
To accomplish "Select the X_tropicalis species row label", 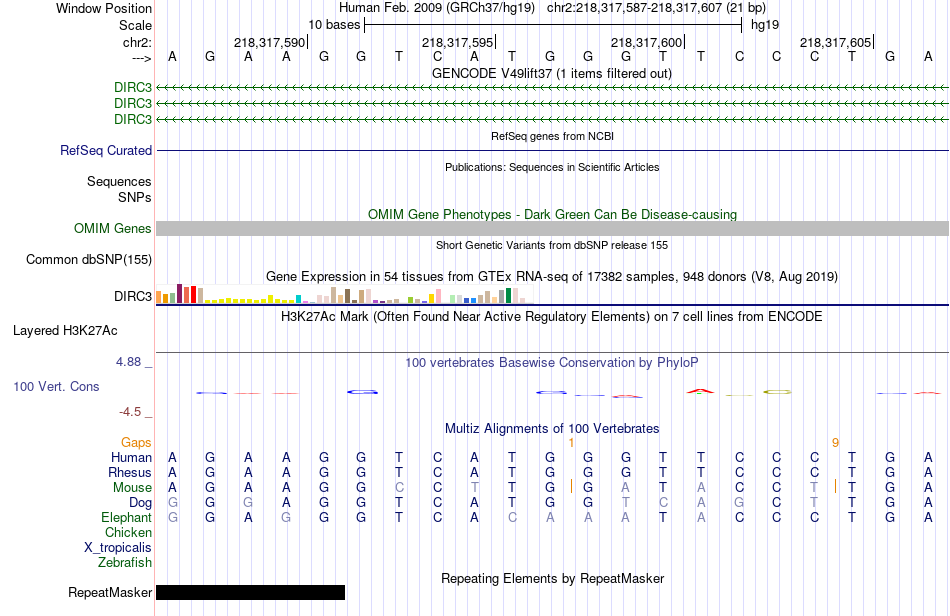I will [x=118, y=548].
